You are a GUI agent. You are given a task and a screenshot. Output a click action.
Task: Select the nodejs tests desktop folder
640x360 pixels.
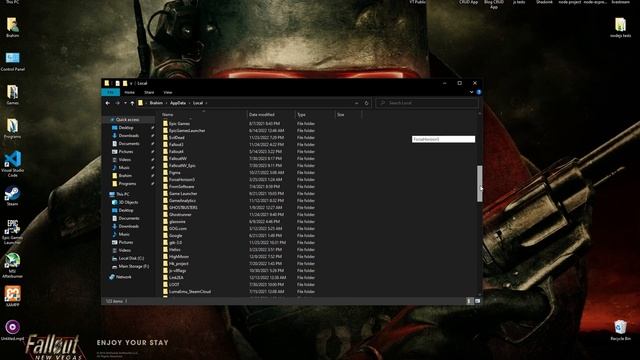[x=620, y=27]
